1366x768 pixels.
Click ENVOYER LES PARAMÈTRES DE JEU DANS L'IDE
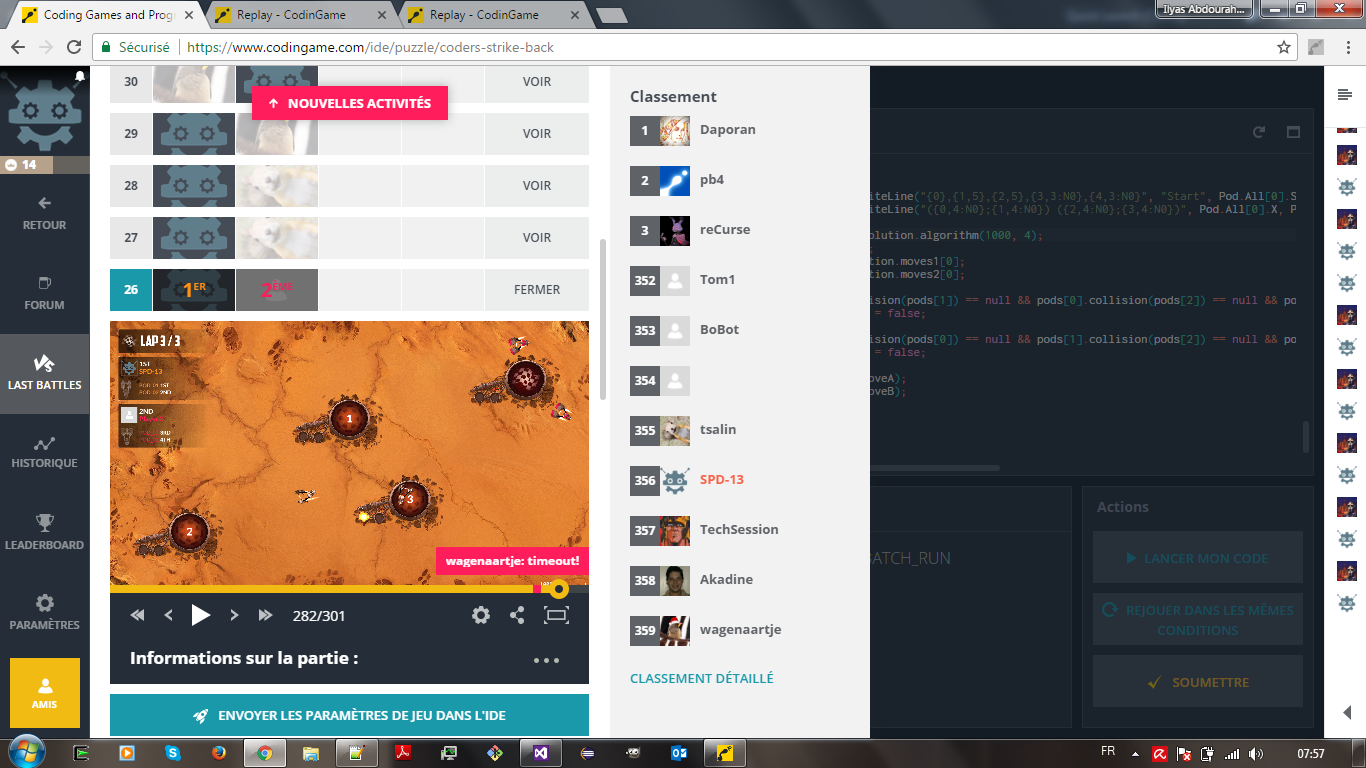[349, 716]
